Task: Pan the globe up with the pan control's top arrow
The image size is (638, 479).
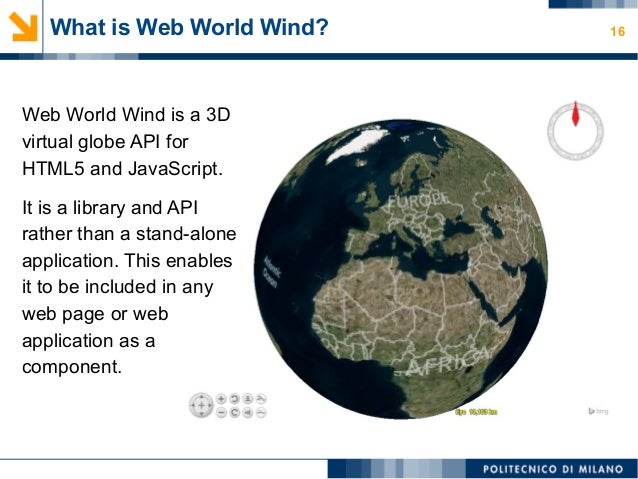Action: point(201,397)
